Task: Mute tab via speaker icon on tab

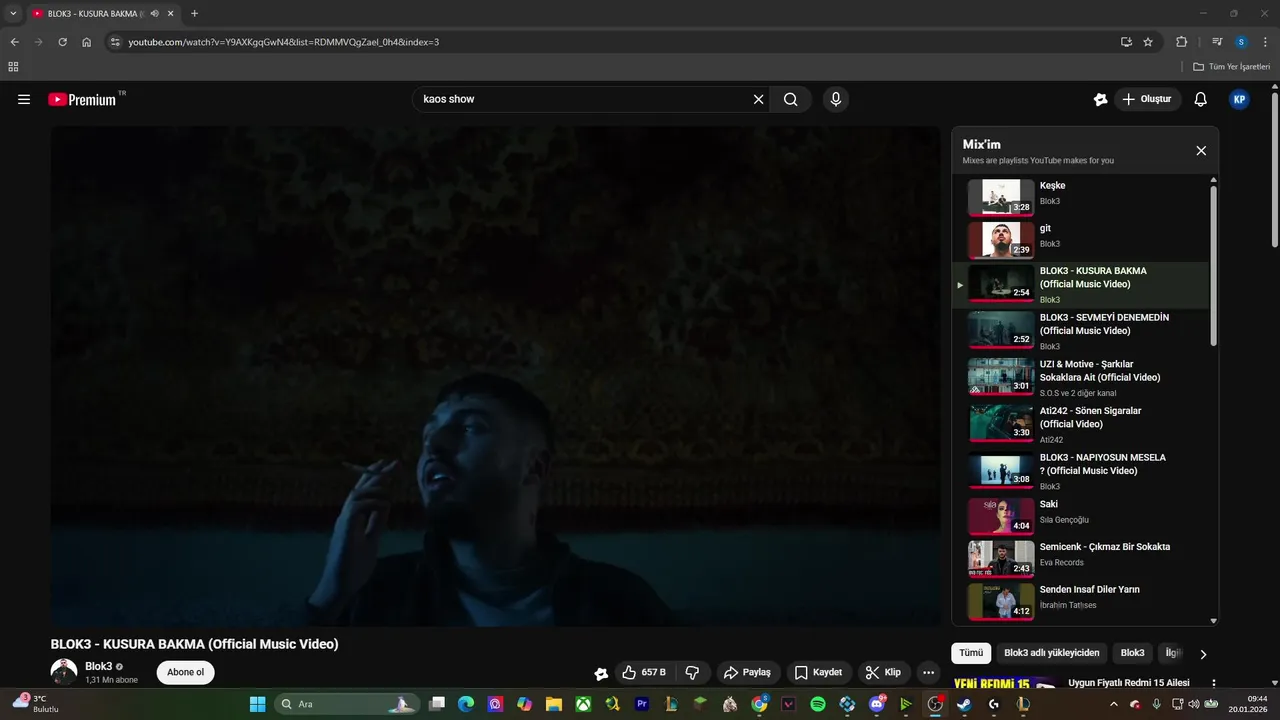Action: click(x=154, y=14)
